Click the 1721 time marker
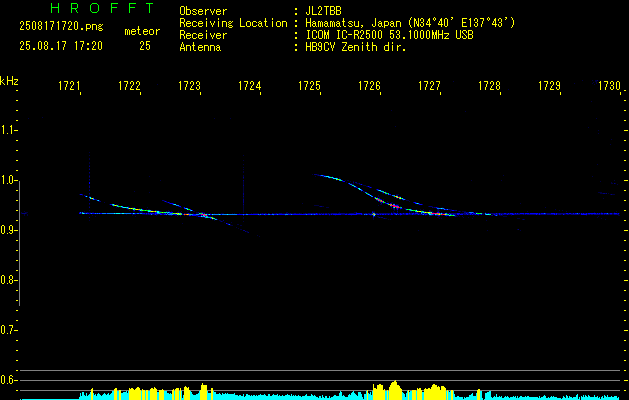629x400 pixels. (69, 86)
